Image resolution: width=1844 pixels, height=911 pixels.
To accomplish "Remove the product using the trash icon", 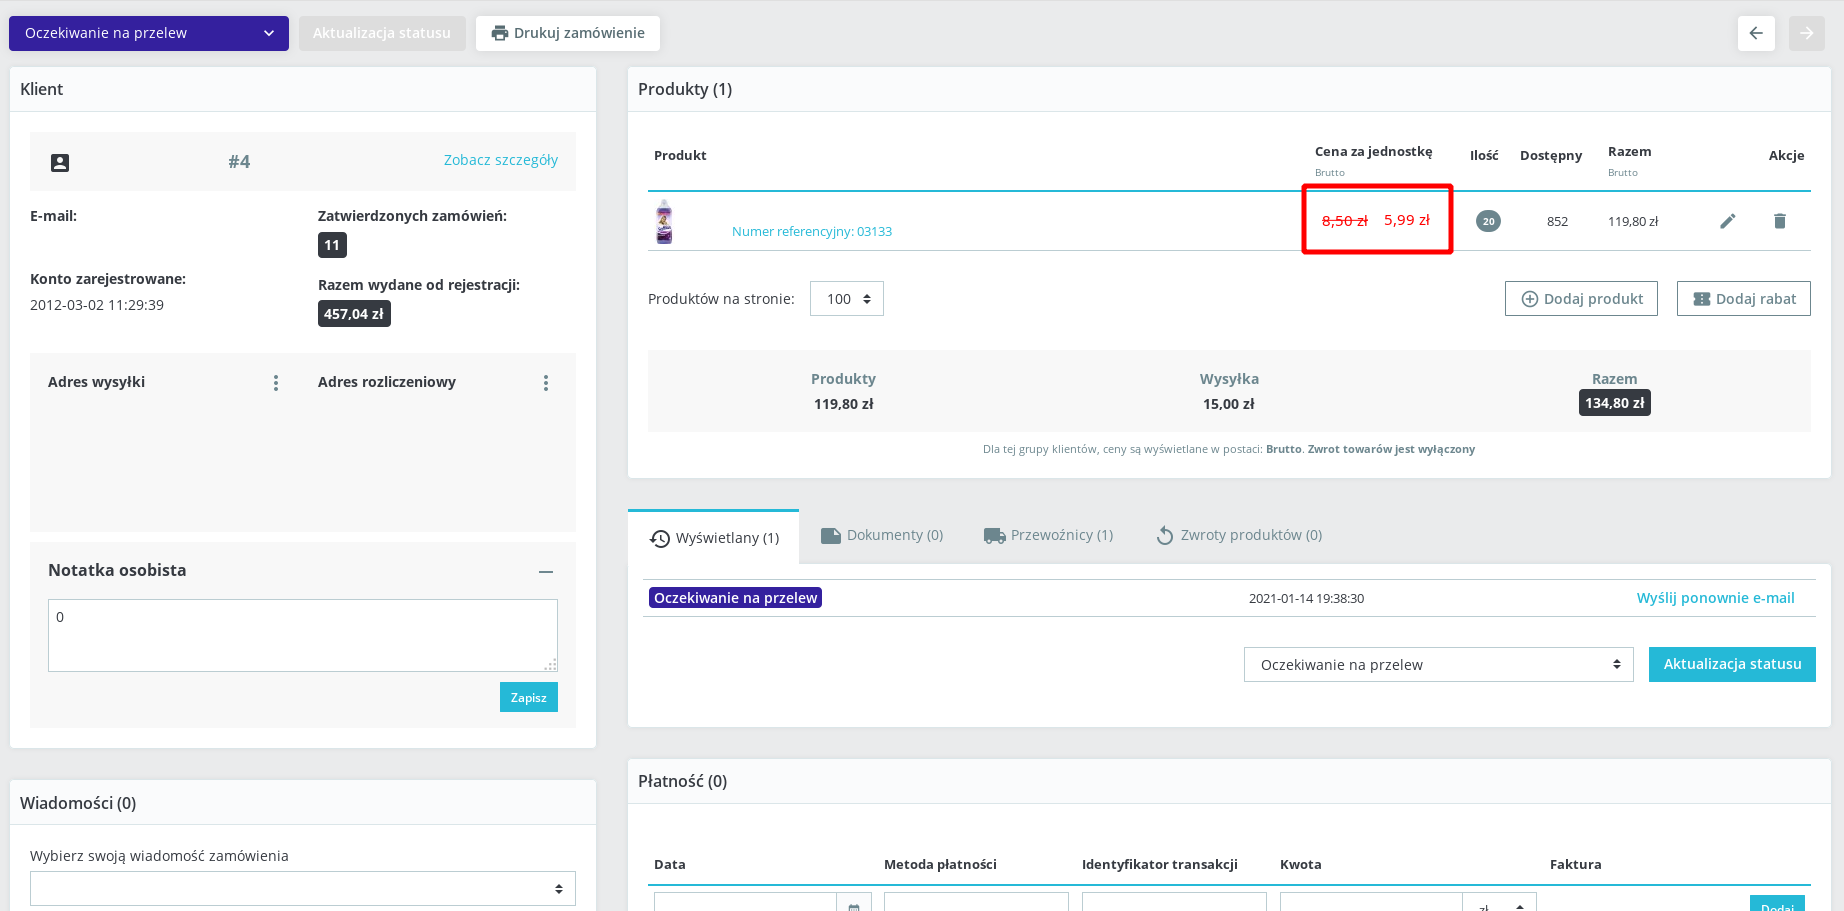I will pos(1780,221).
